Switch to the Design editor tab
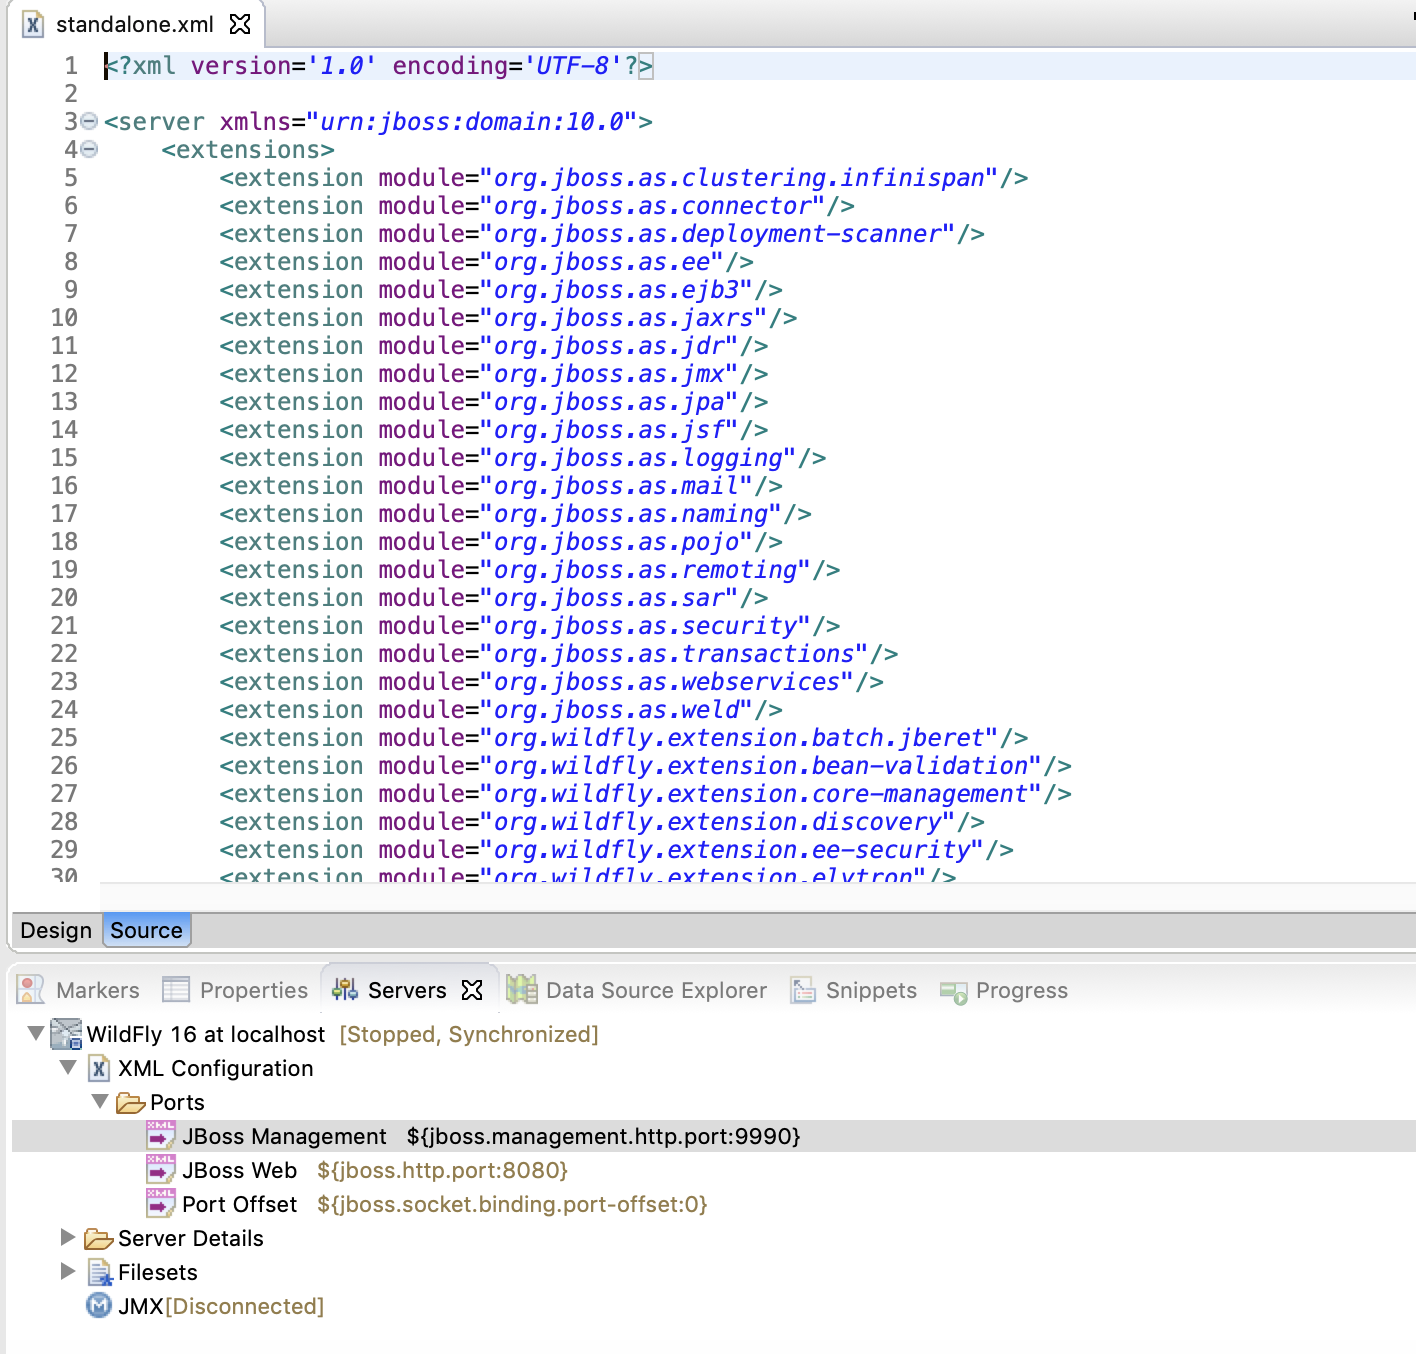1416x1354 pixels. pyautogui.click(x=56, y=930)
